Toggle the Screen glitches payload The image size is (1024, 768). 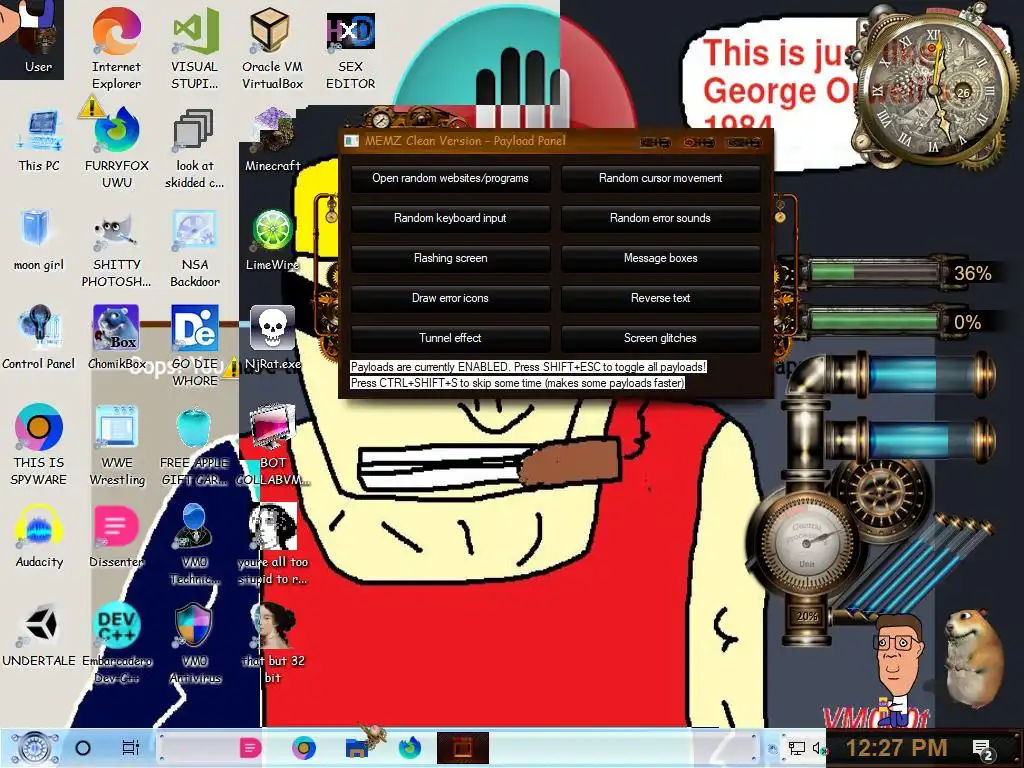(660, 338)
